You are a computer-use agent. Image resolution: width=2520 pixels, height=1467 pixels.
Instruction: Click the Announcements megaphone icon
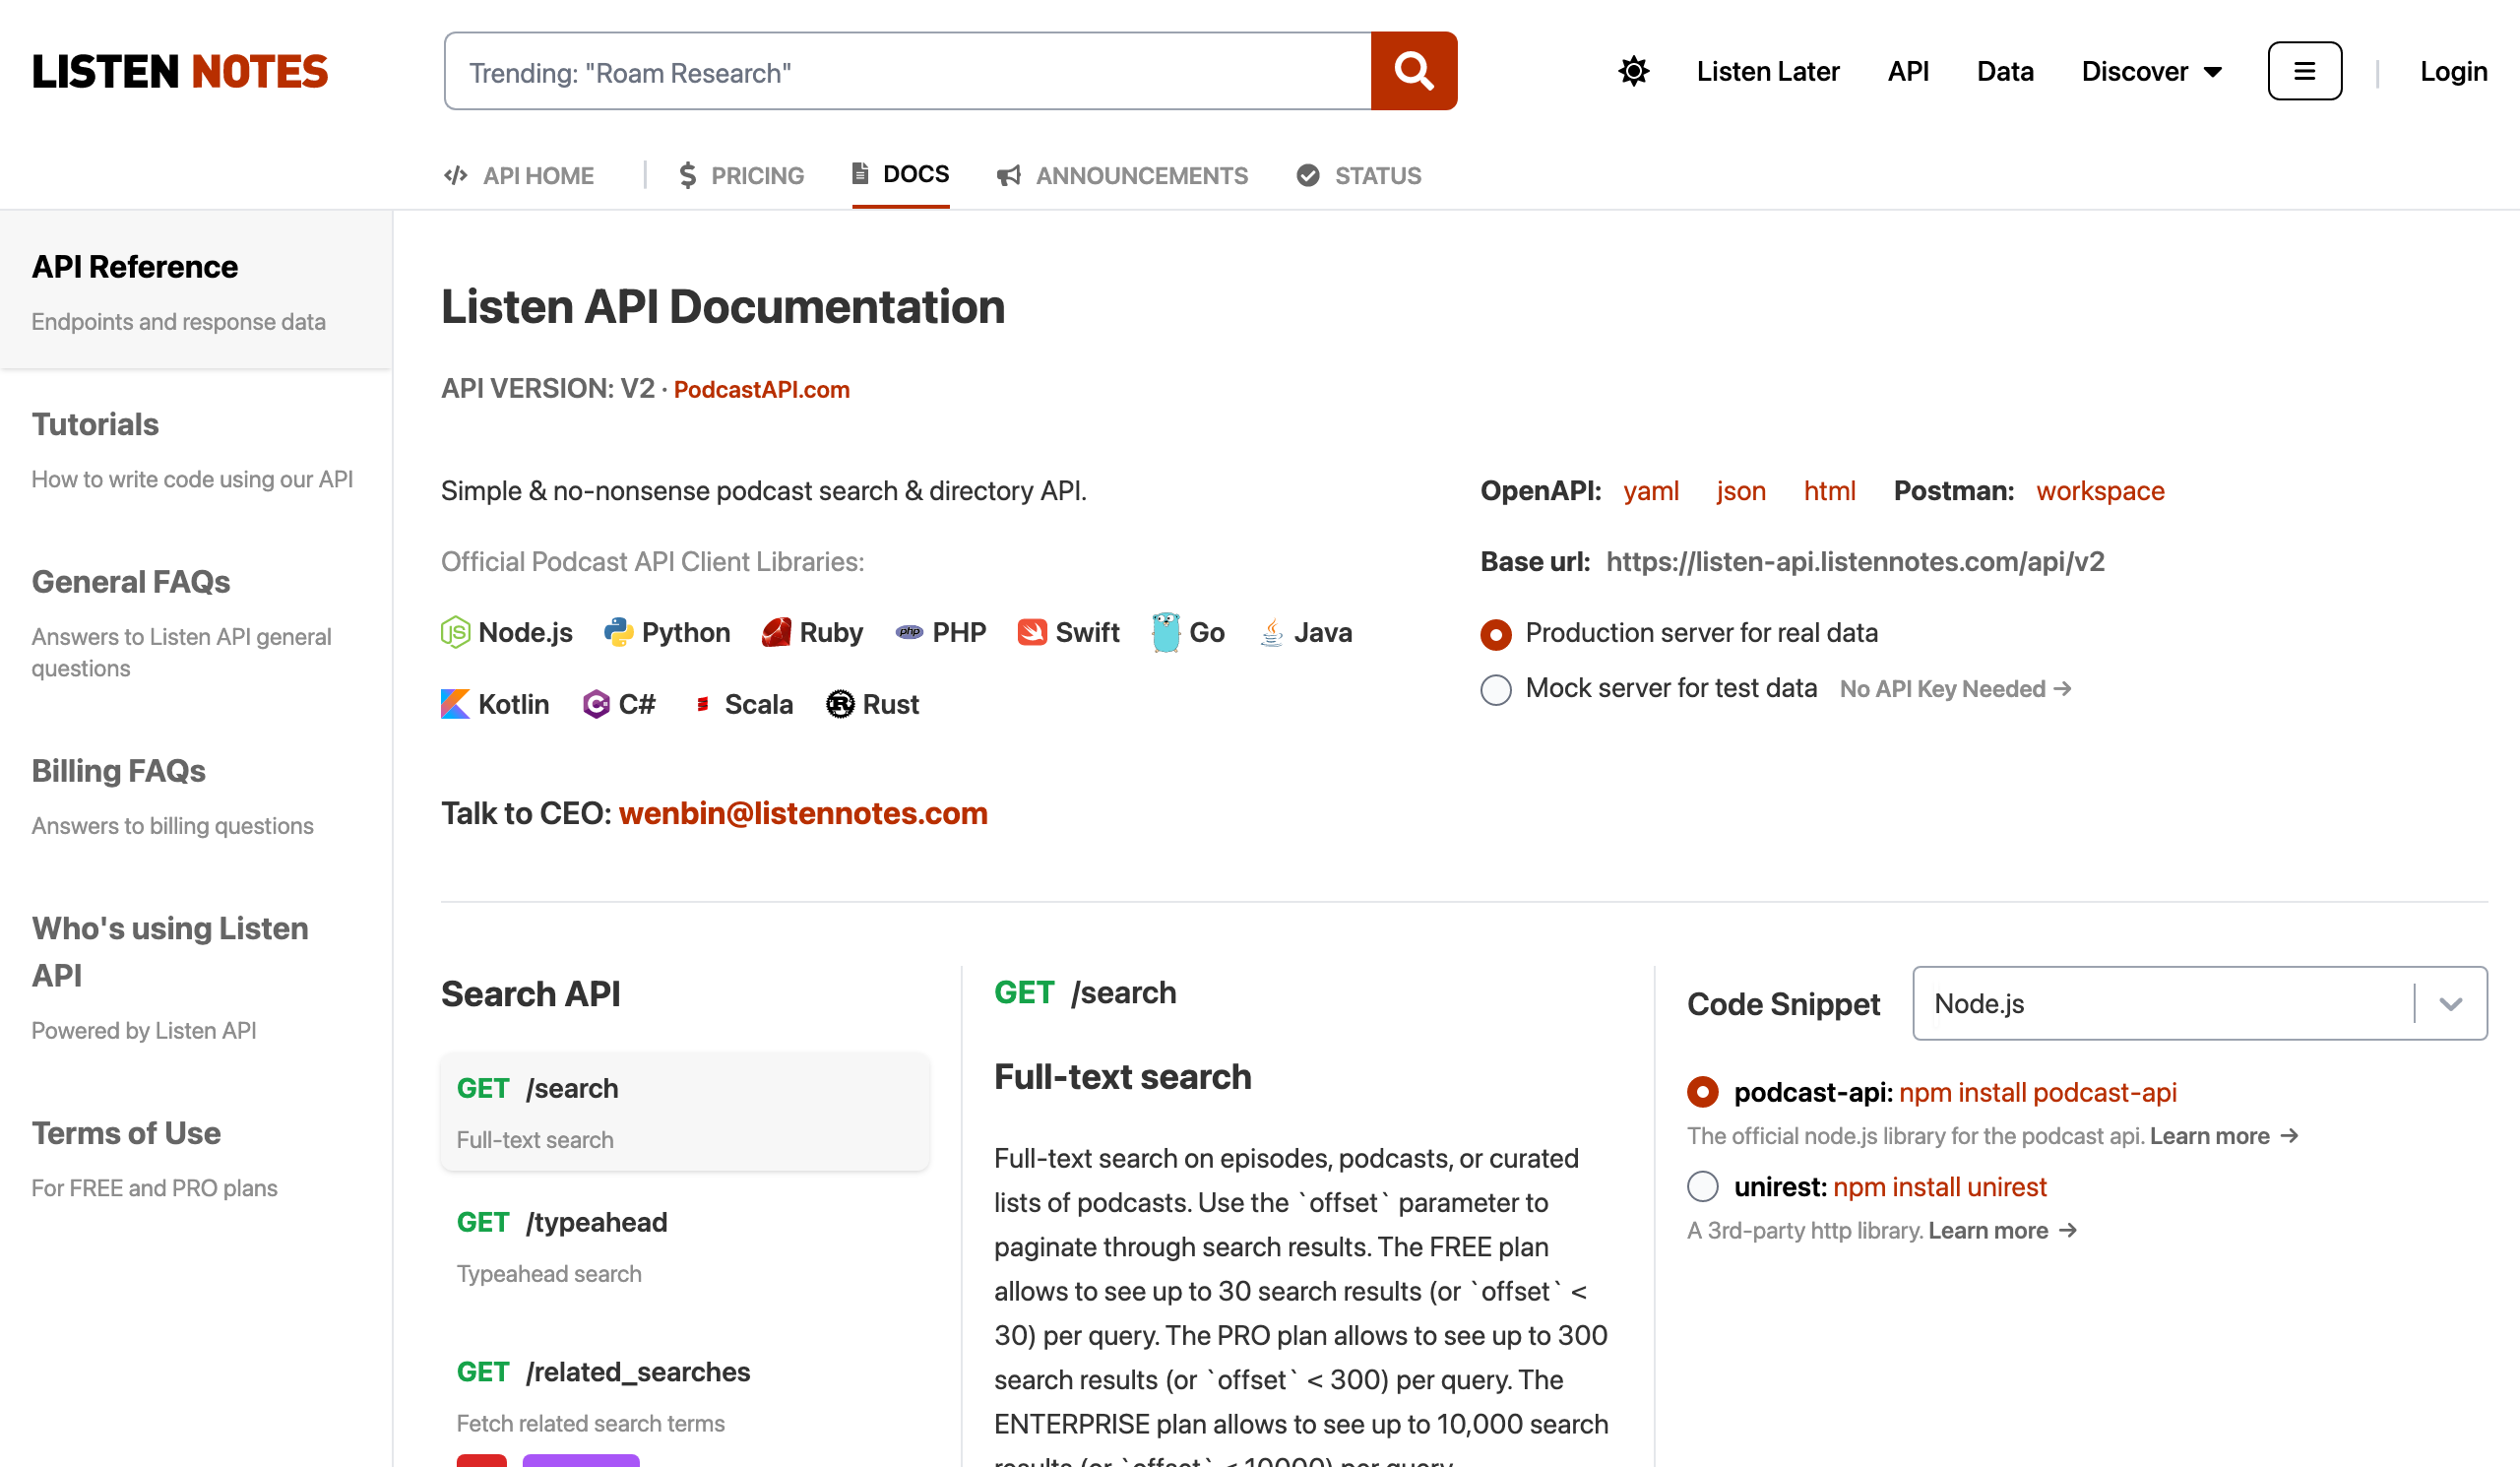click(x=1008, y=176)
